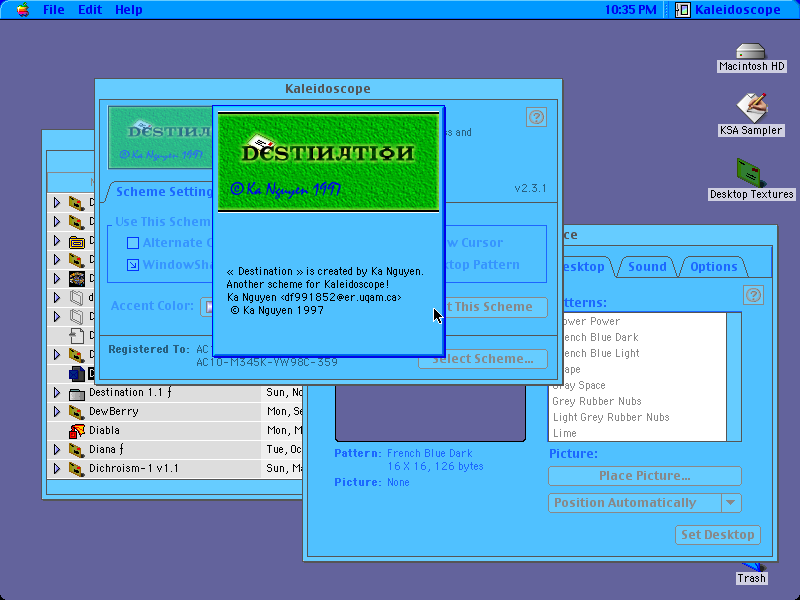This screenshot has height=600, width=800.
Task: Click the Destination 1.1 ƒ folder icon
Action: tap(77, 393)
